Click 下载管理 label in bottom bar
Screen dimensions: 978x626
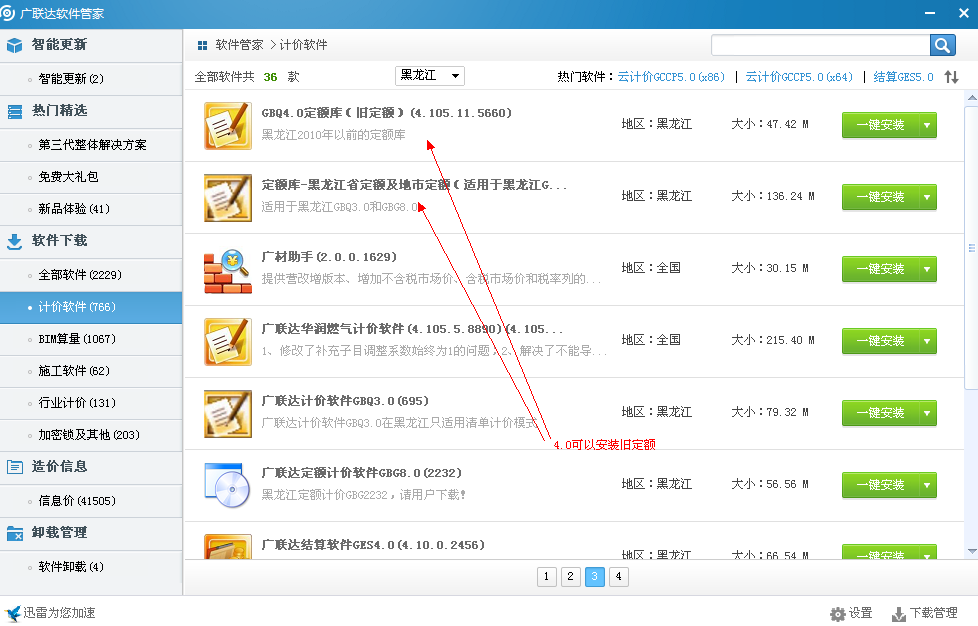pyautogui.click(x=934, y=614)
